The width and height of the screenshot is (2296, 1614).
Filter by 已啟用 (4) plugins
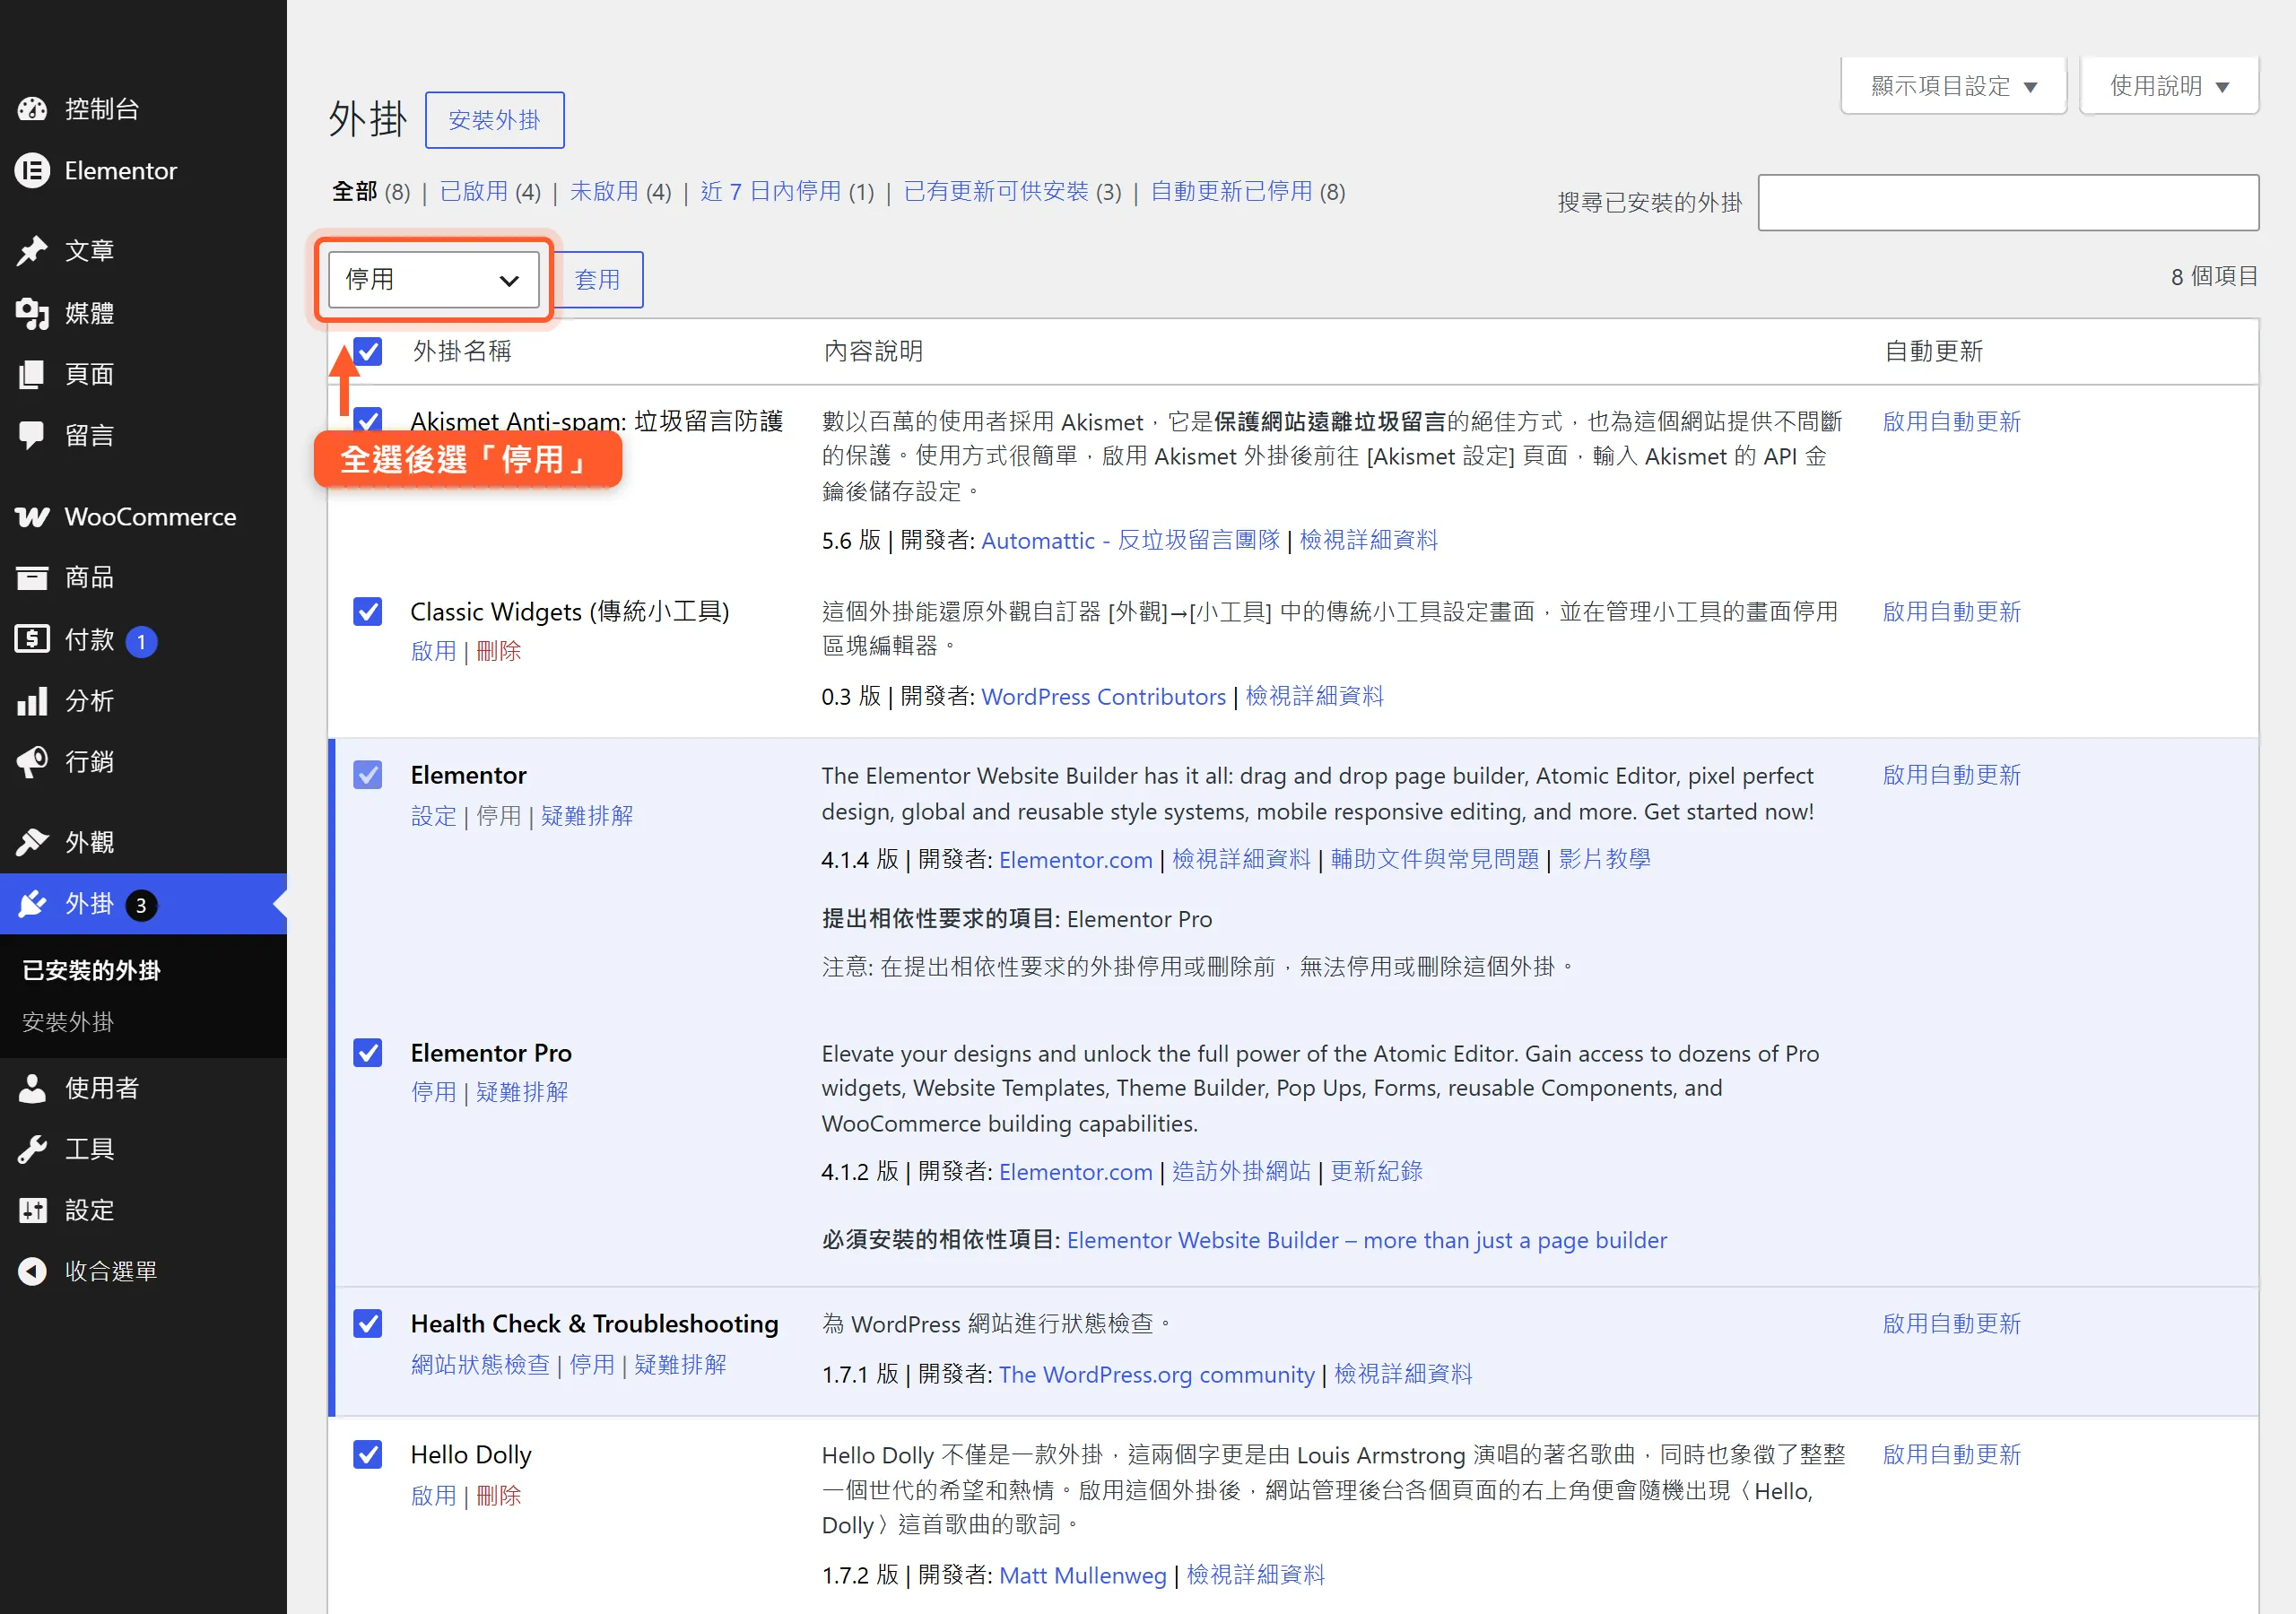click(490, 191)
